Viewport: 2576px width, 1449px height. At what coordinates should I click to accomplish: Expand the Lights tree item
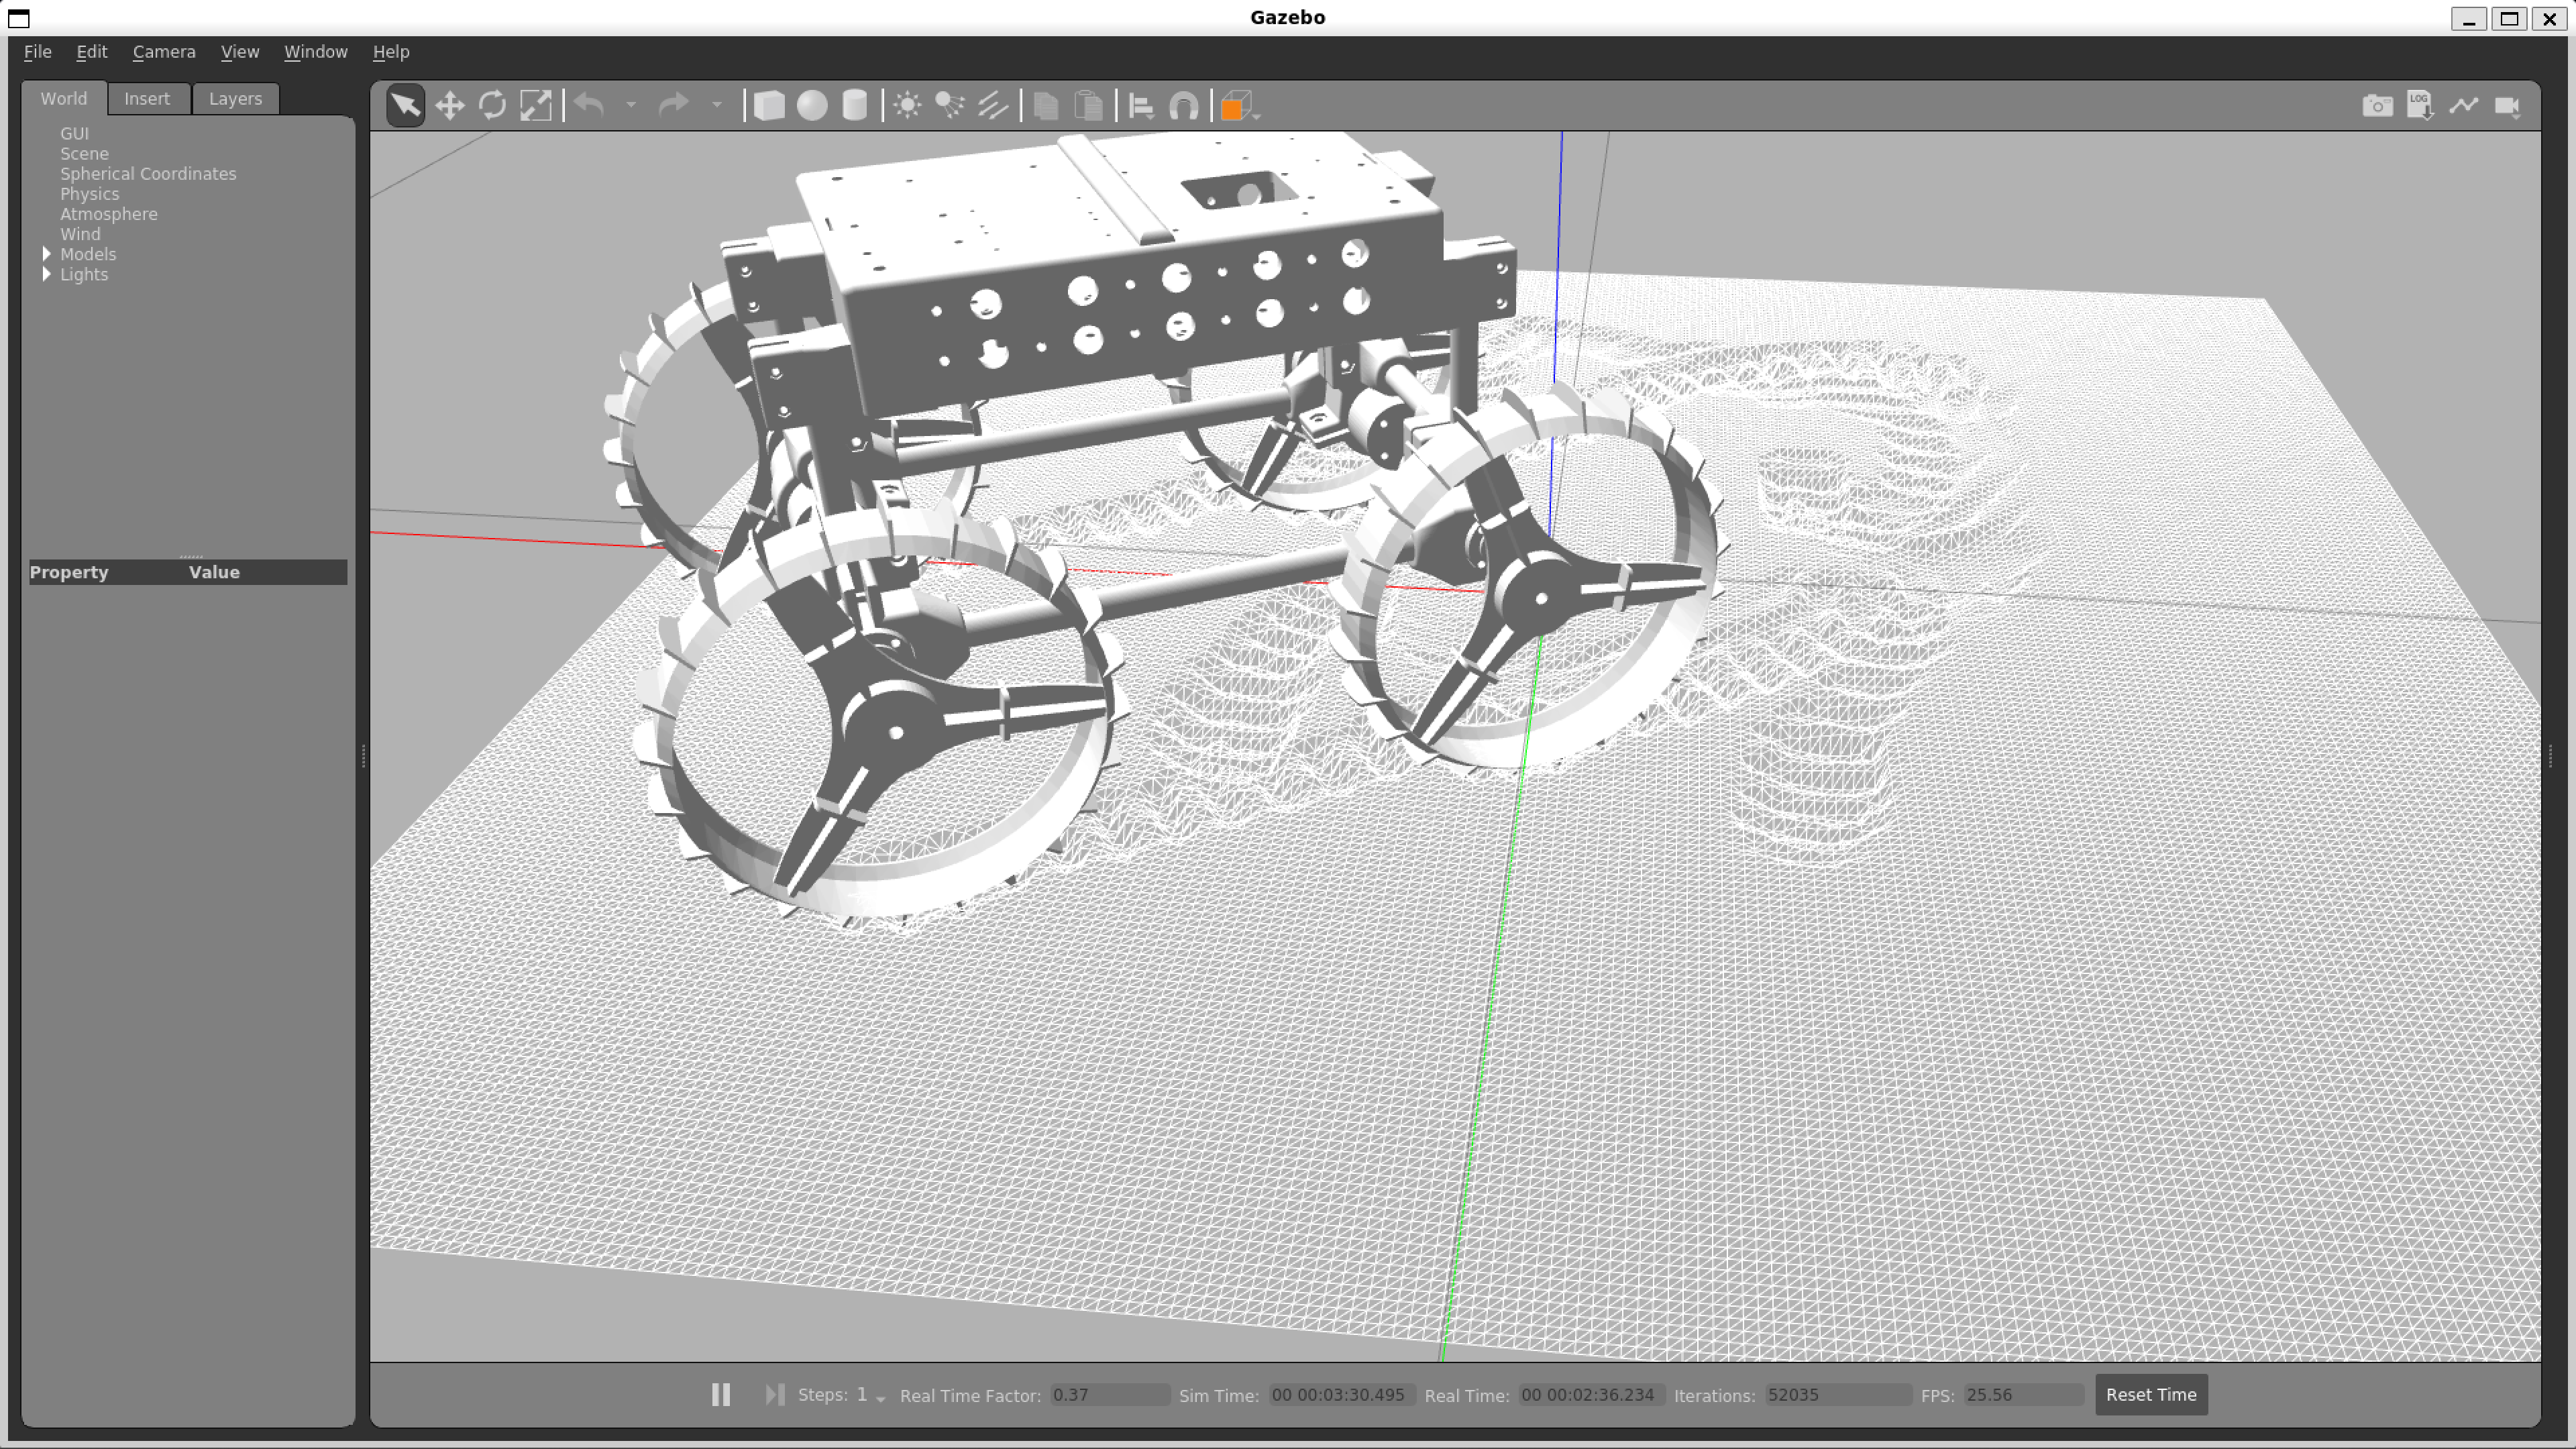coord(48,274)
